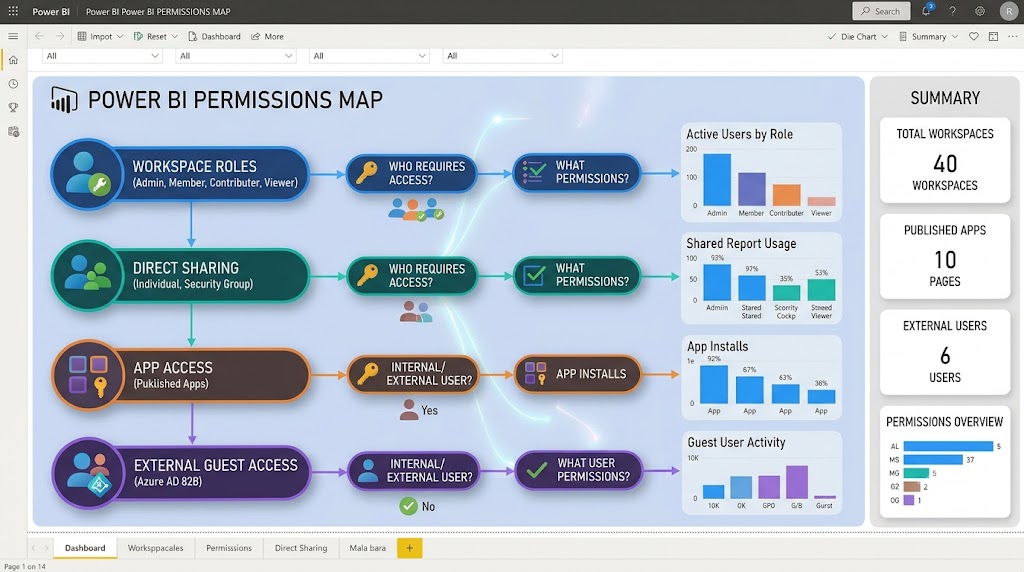1024x572 pixels.
Task: Switch to the Direct Sharing page tab
Action: (301, 548)
